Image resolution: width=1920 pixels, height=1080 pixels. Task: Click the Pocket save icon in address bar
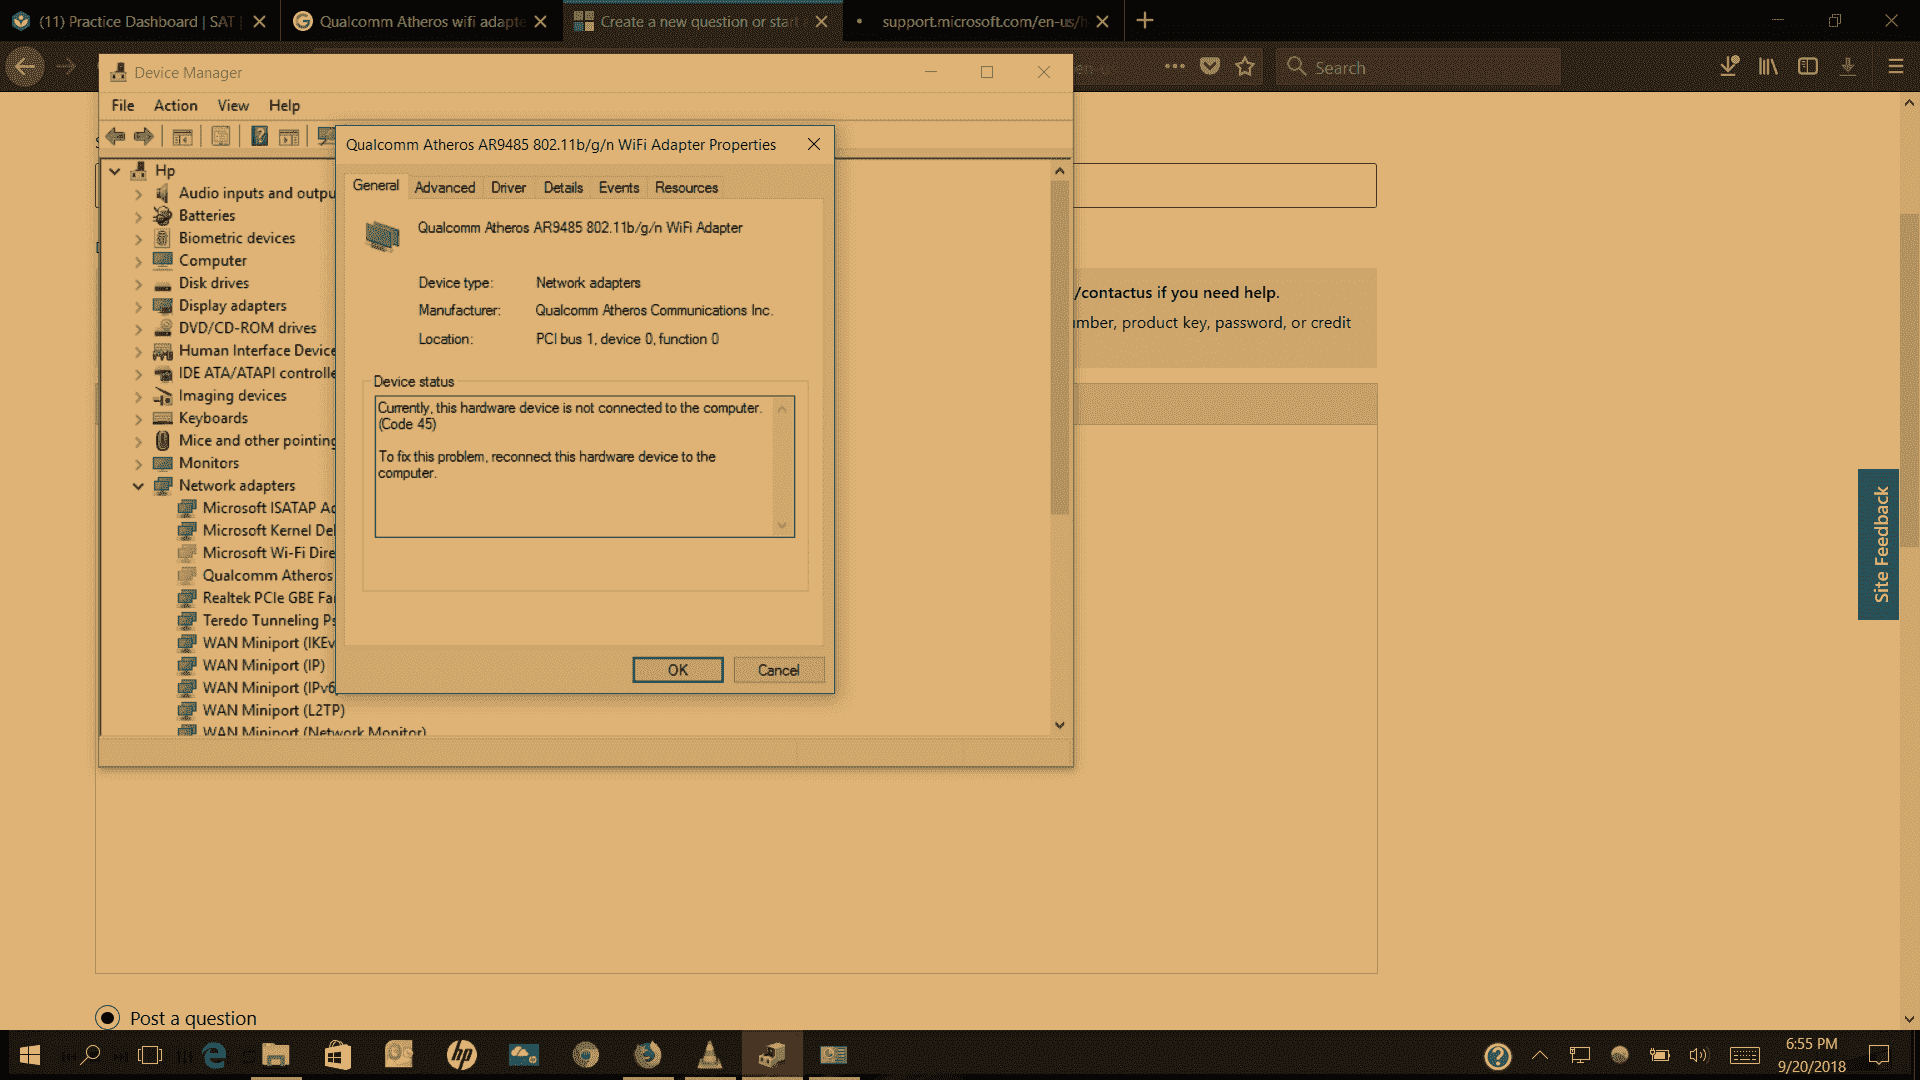(1210, 66)
